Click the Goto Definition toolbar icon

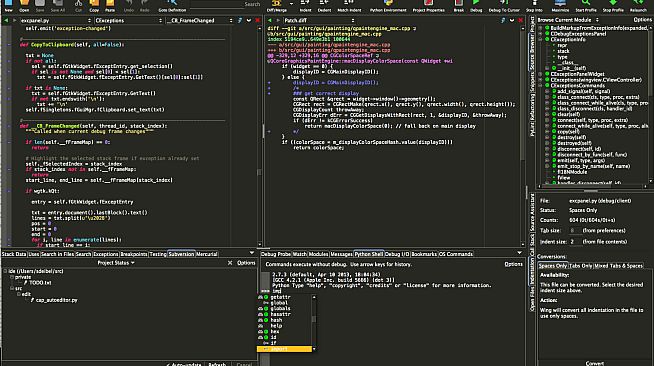172,4
